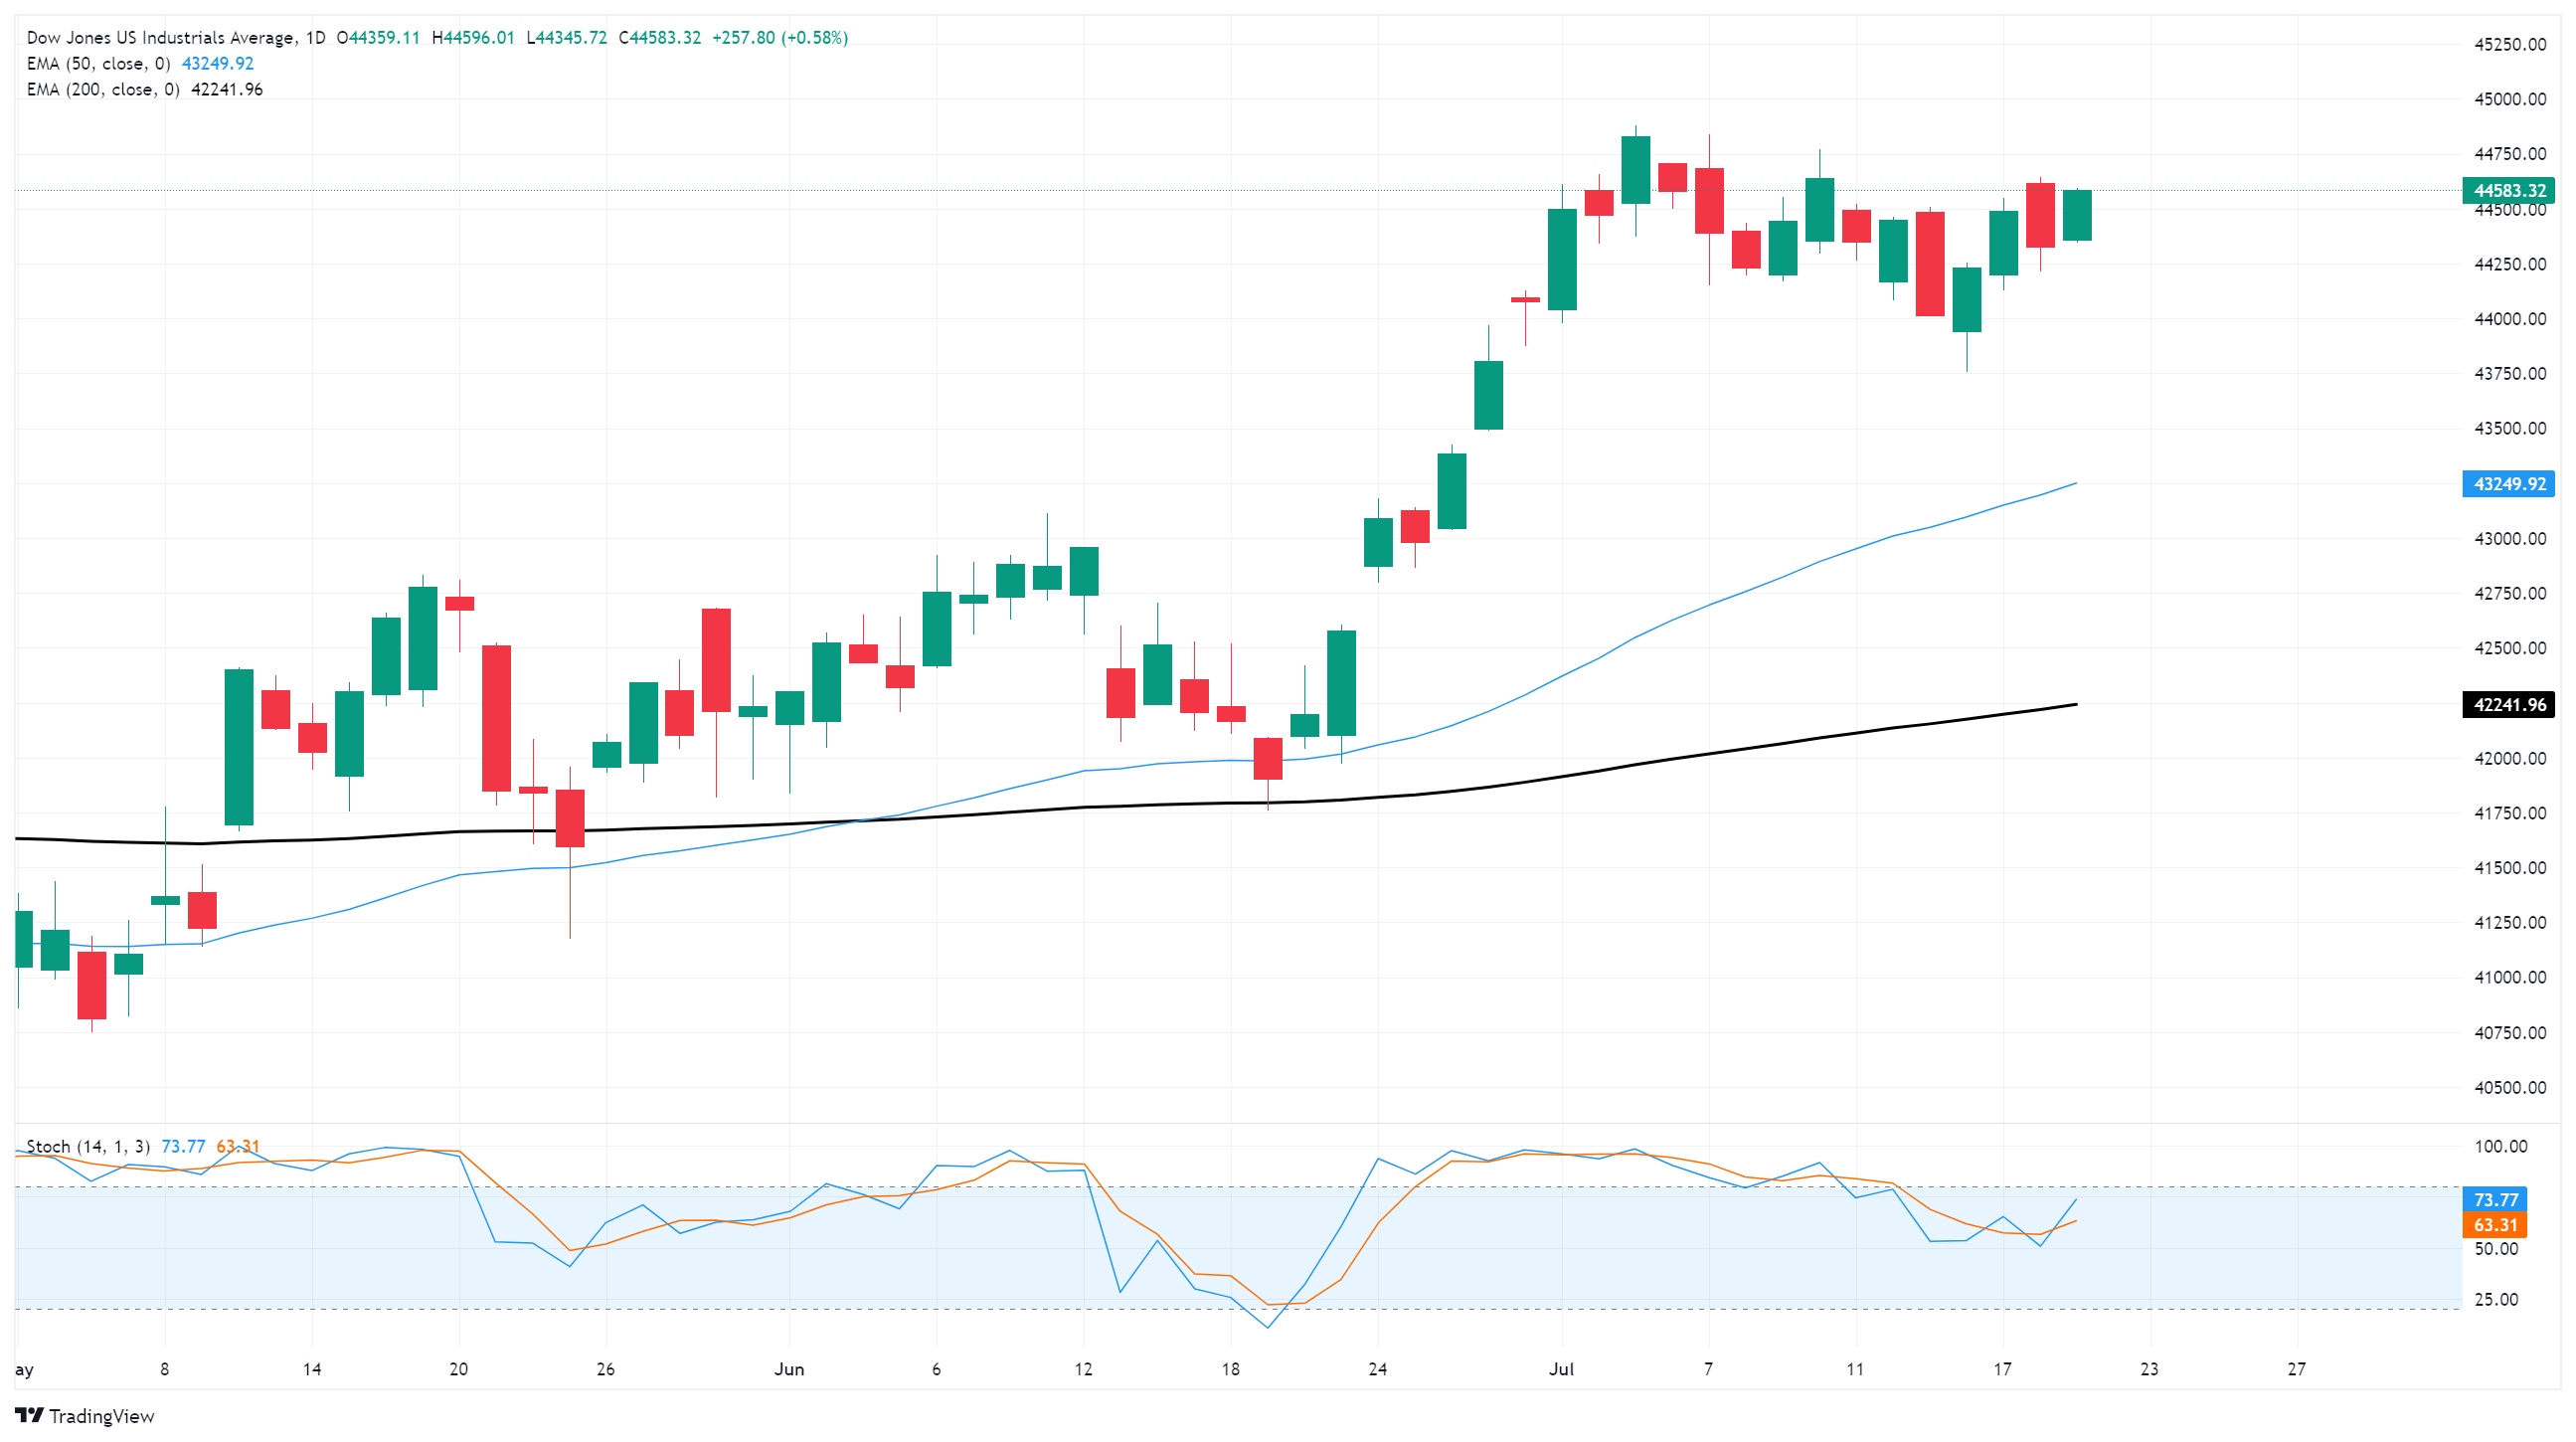2576x1442 pixels.
Task: Select the Stoch (14, 1, 3) legend
Action: [x=88, y=1146]
